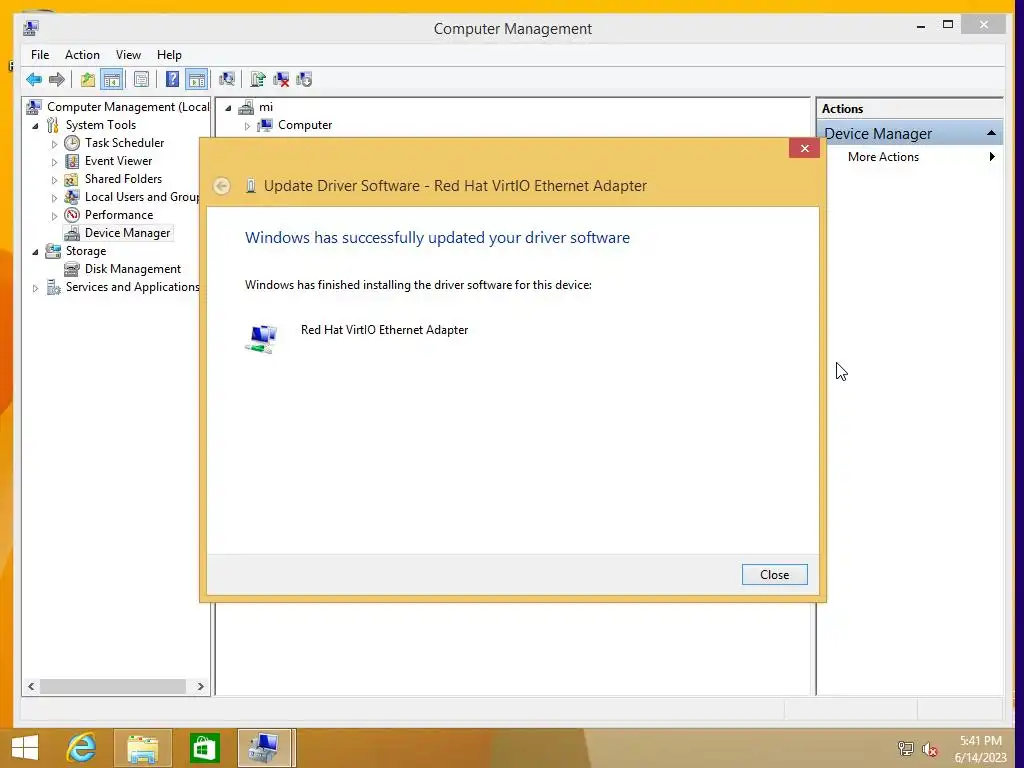Screen dimensions: 1024x768
Task: Expand the Event Viewer node
Action: point(55,161)
